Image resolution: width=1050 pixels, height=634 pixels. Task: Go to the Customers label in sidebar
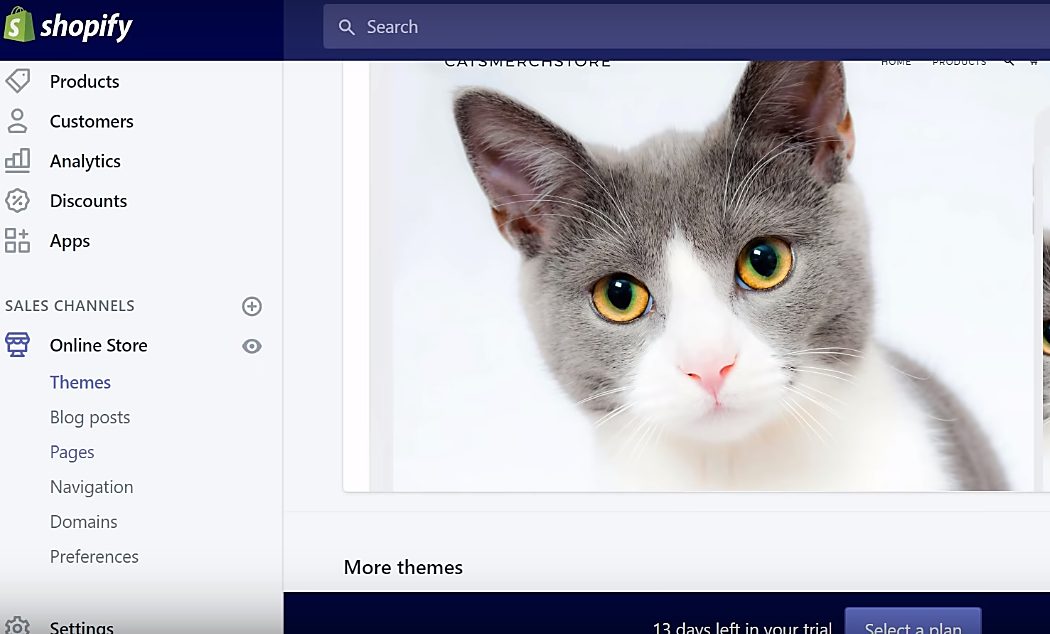tap(92, 121)
